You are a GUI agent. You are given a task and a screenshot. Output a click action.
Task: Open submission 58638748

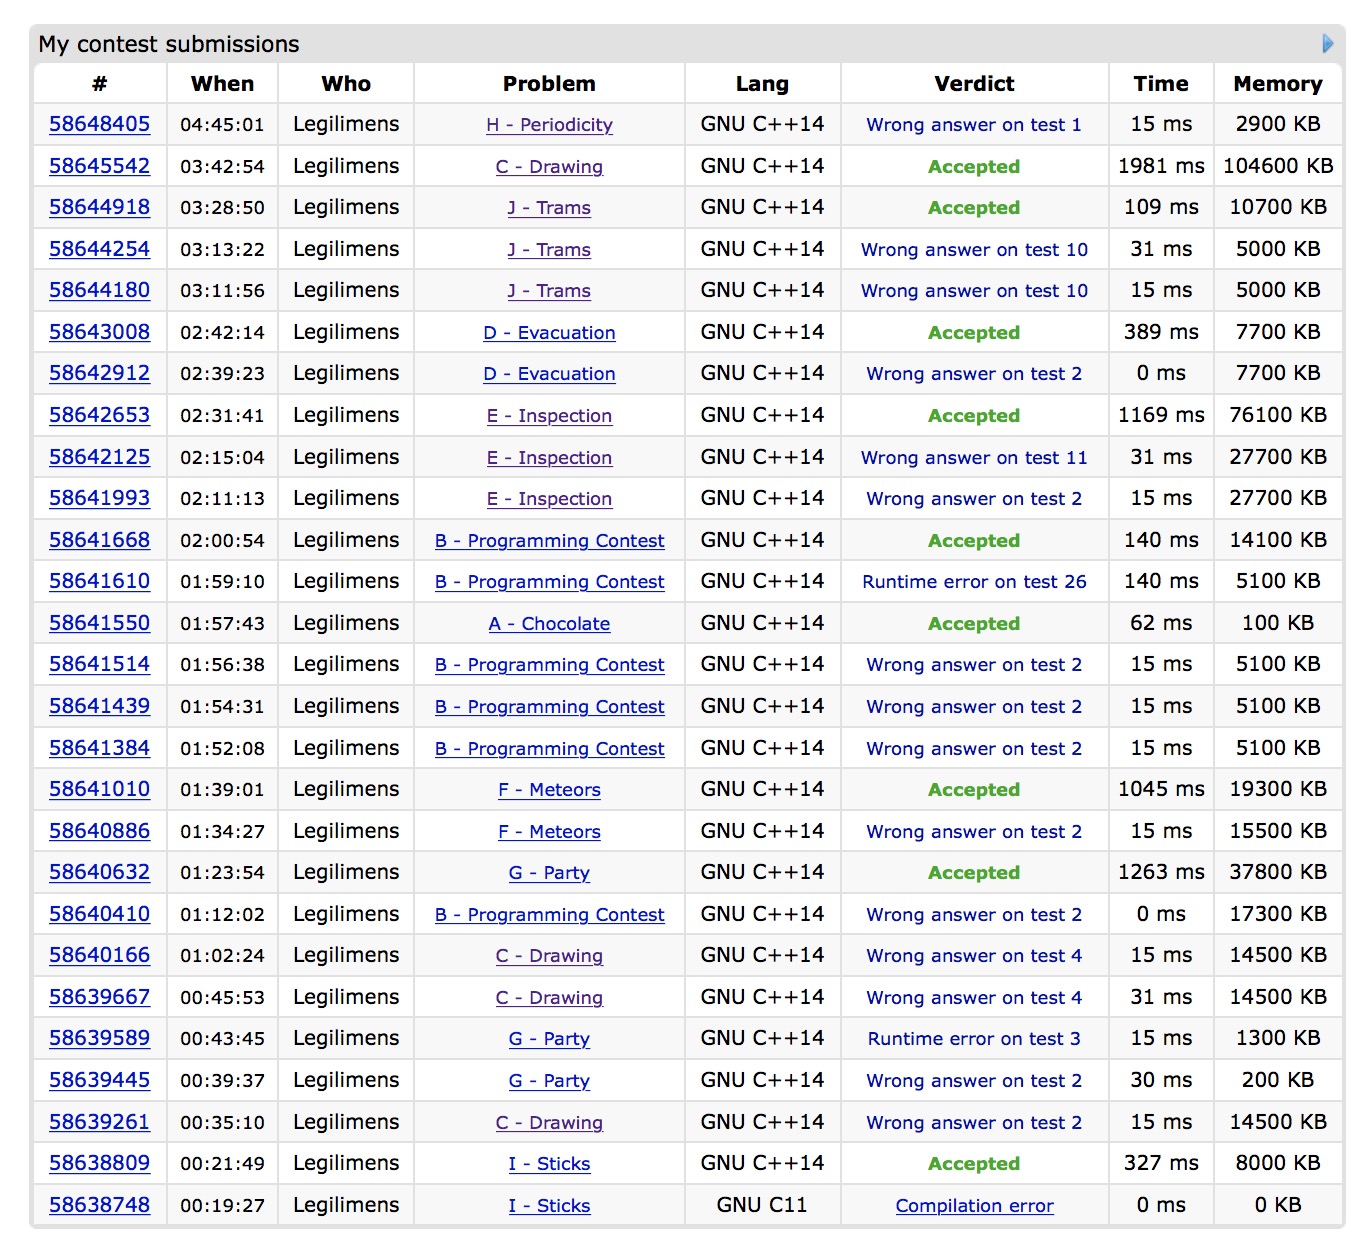[99, 1205]
